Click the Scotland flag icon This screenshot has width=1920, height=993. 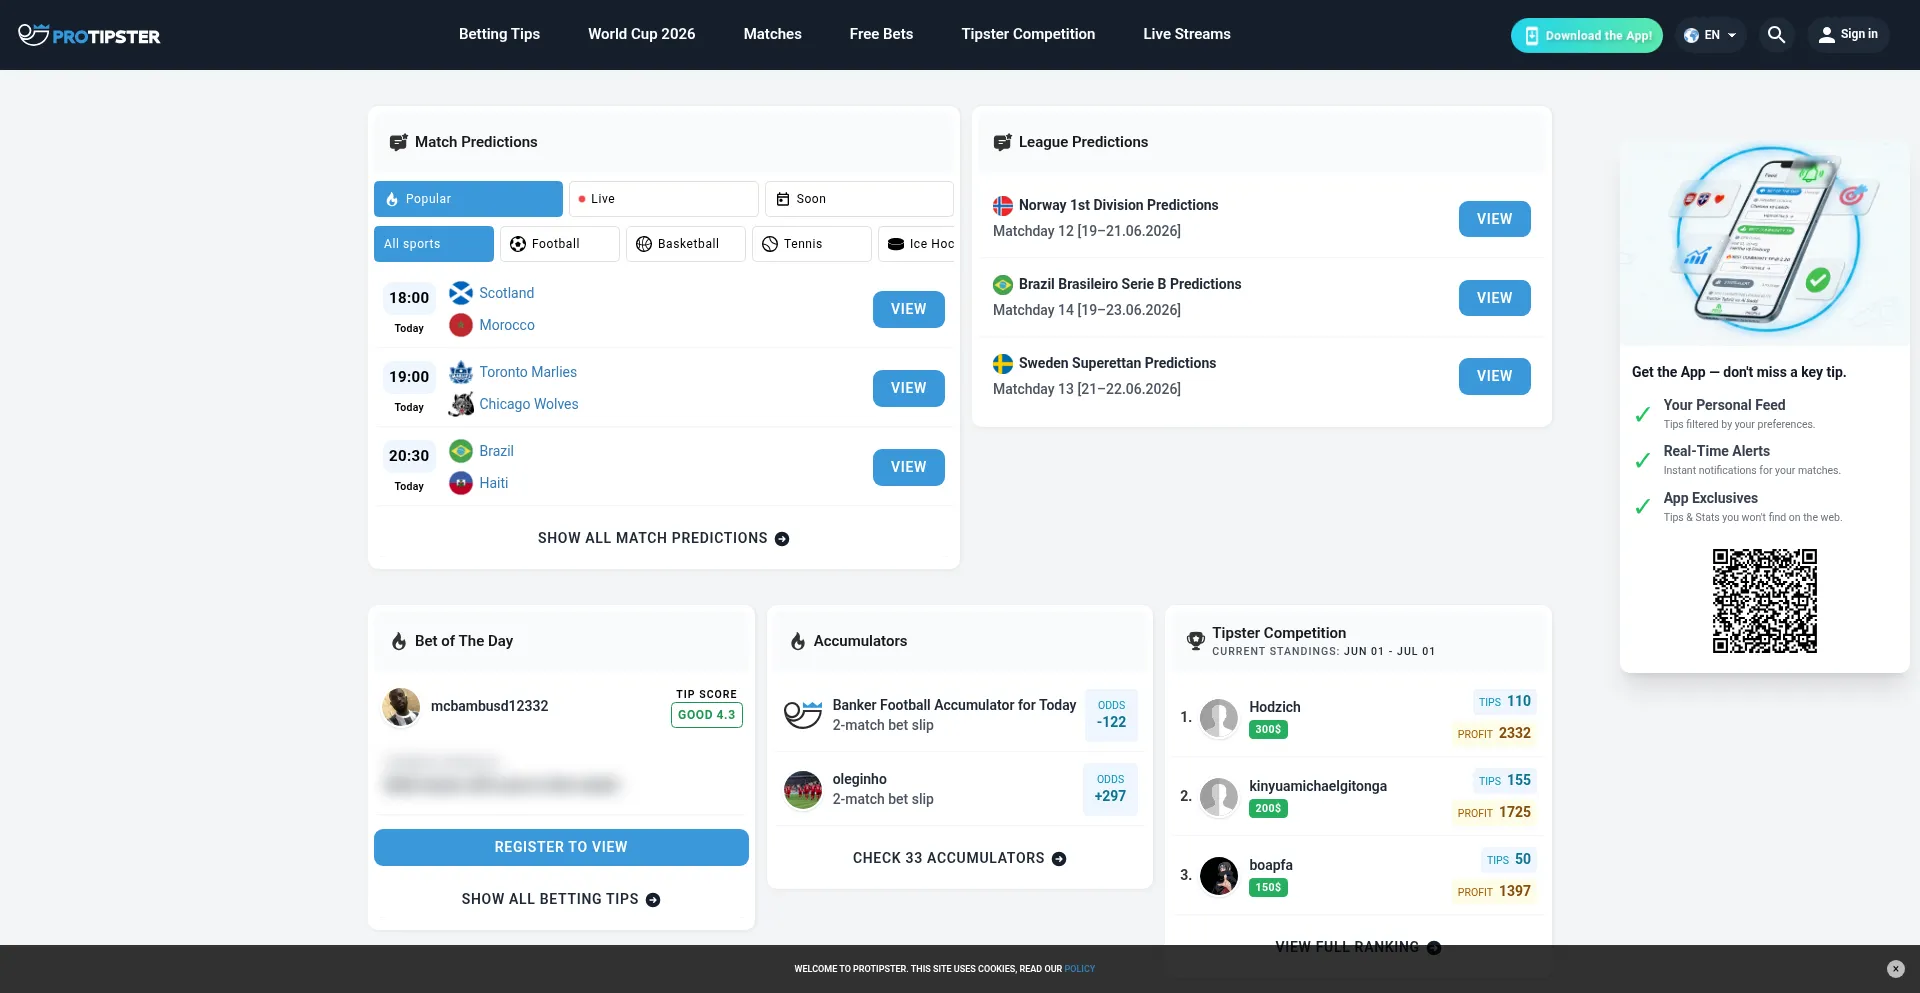click(x=461, y=293)
